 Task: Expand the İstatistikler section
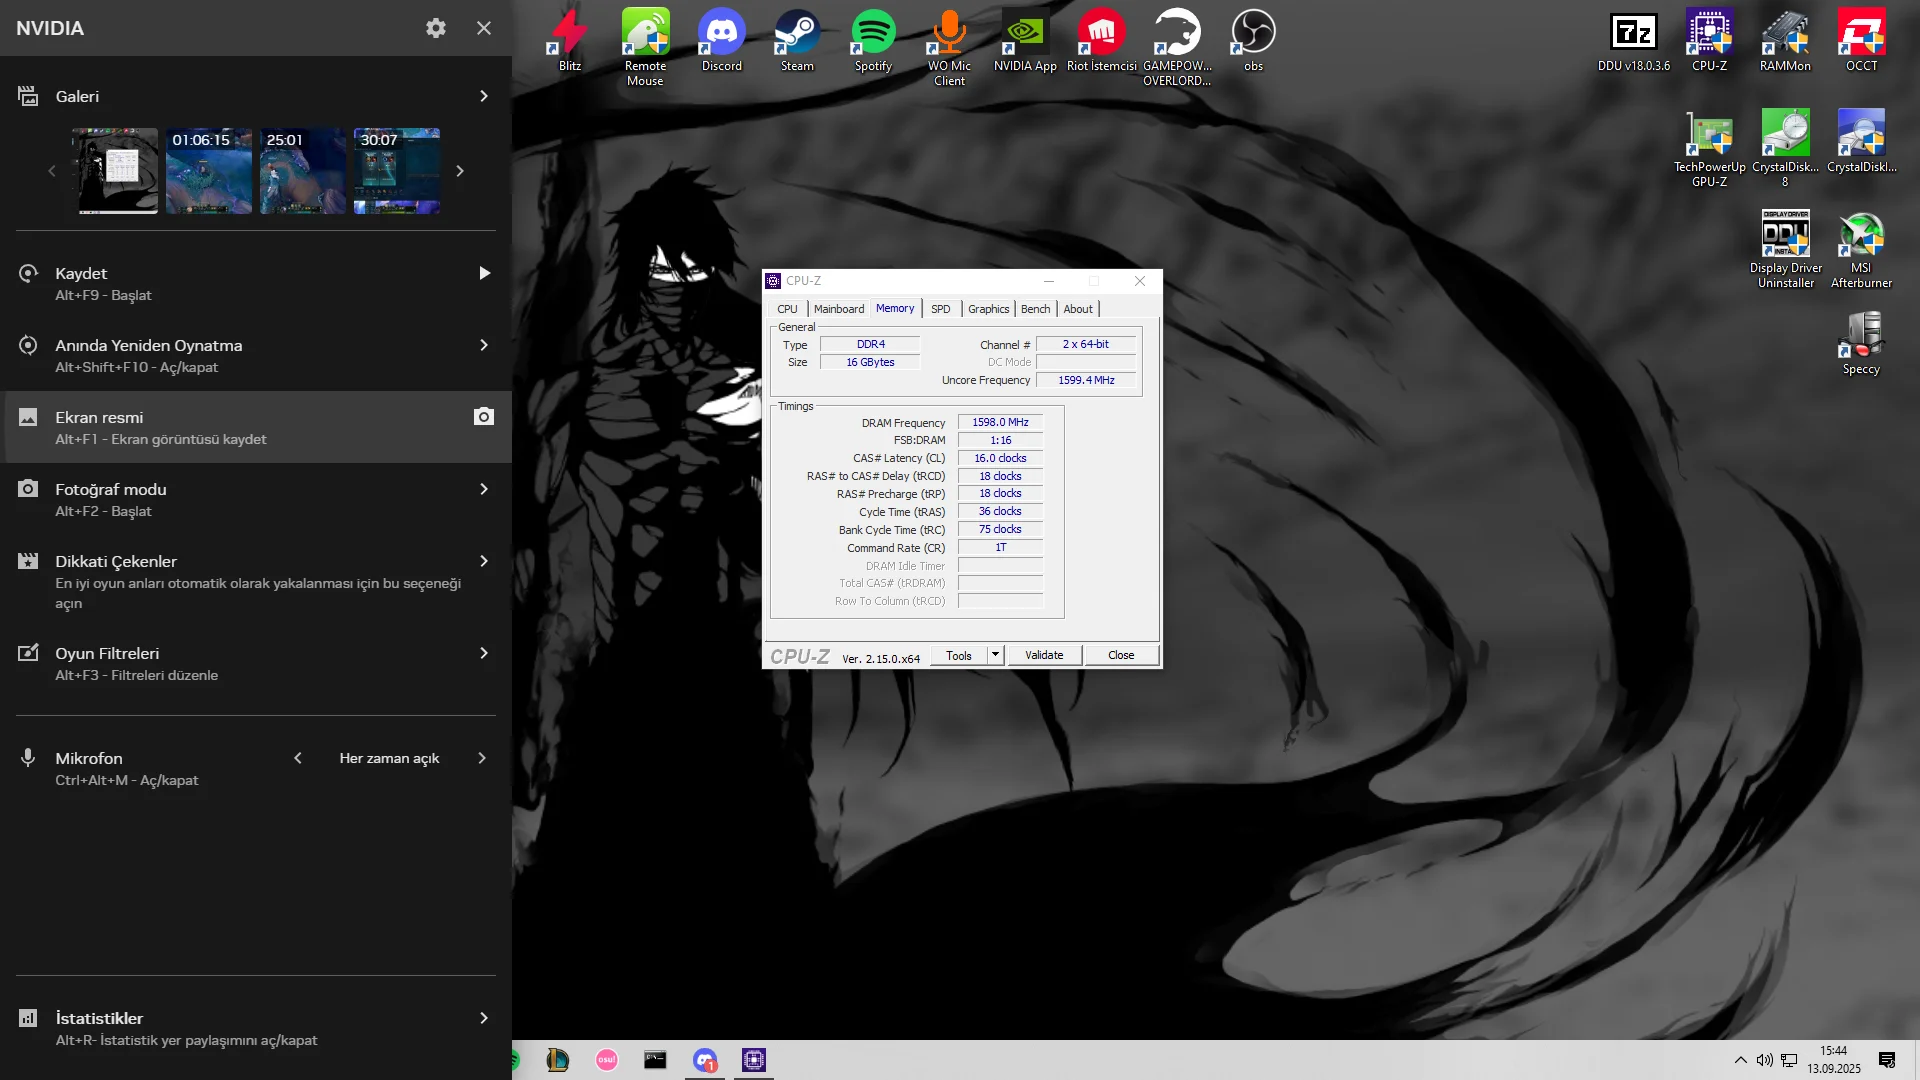click(484, 1018)
